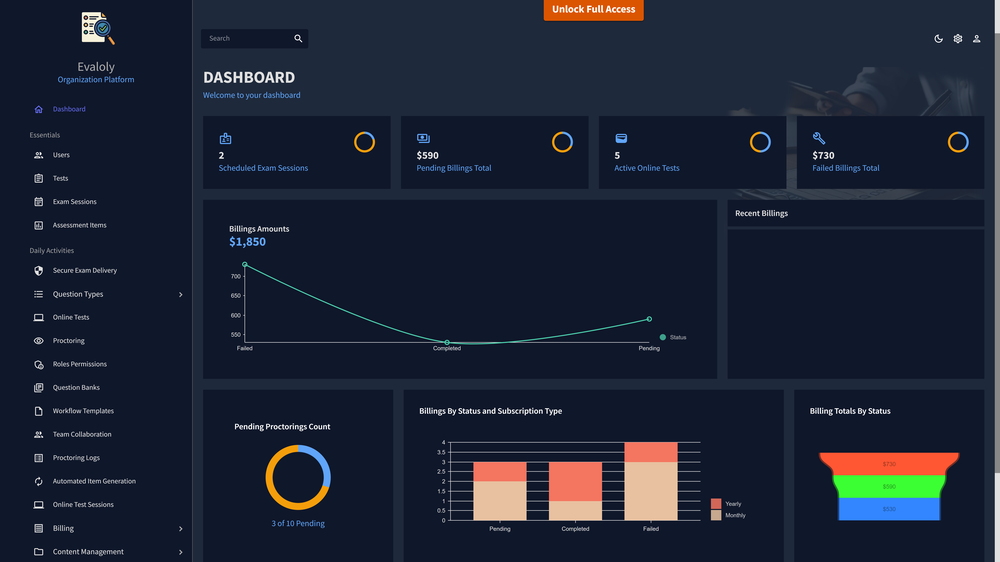Click Automated Item Generation refresh icon
Screen dimensions: 1000x562
pos(38,481)
